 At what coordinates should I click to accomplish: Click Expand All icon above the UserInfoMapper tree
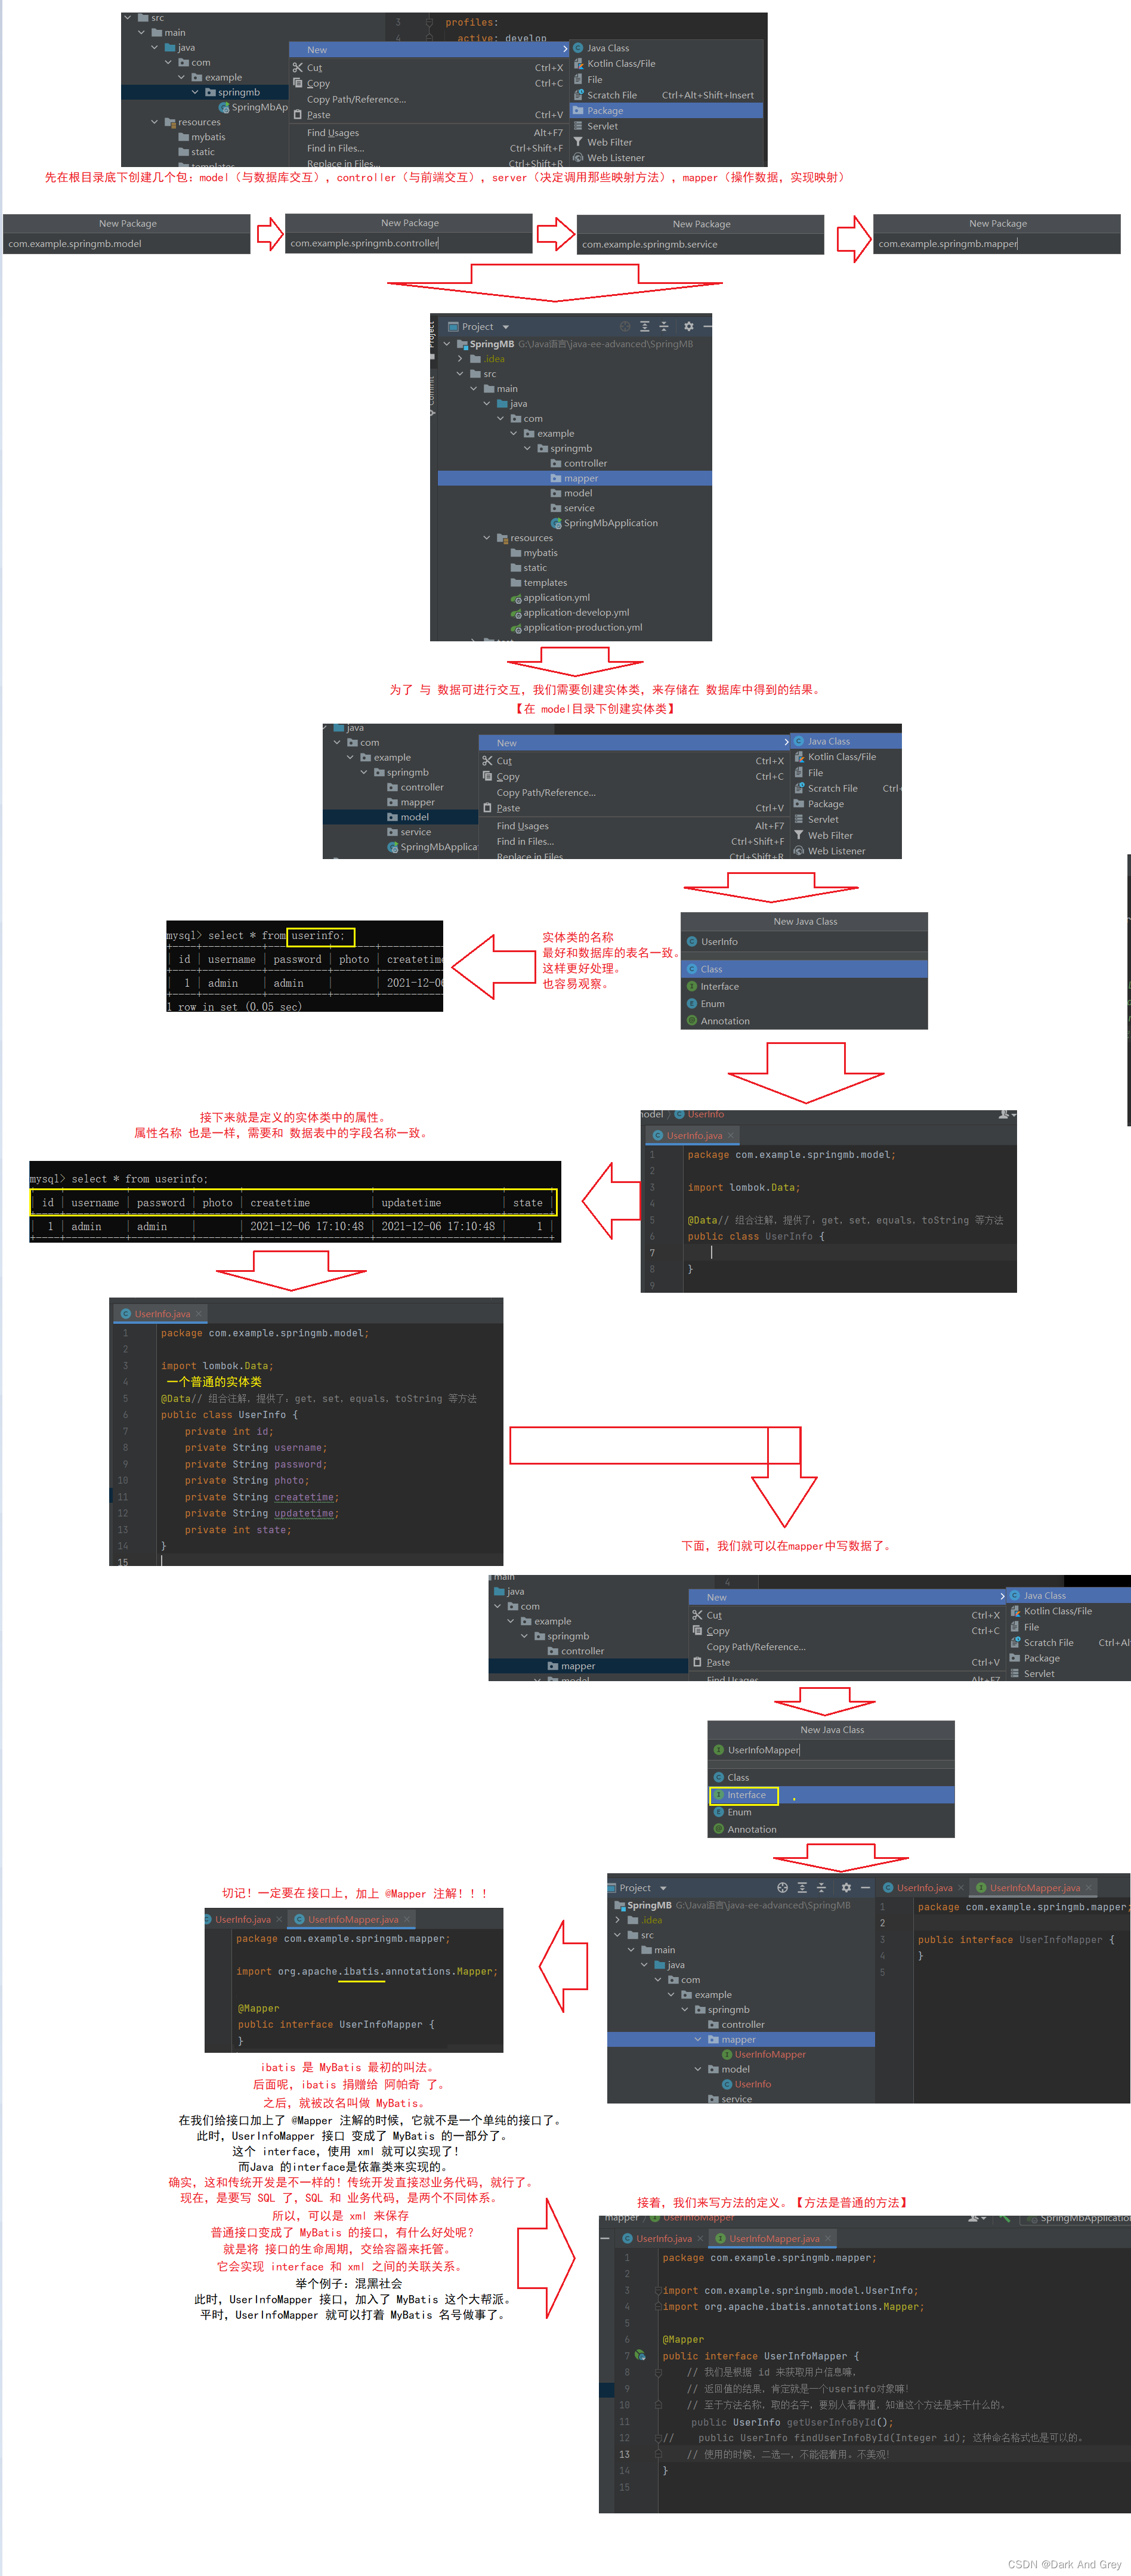(x=802, y=1888)
